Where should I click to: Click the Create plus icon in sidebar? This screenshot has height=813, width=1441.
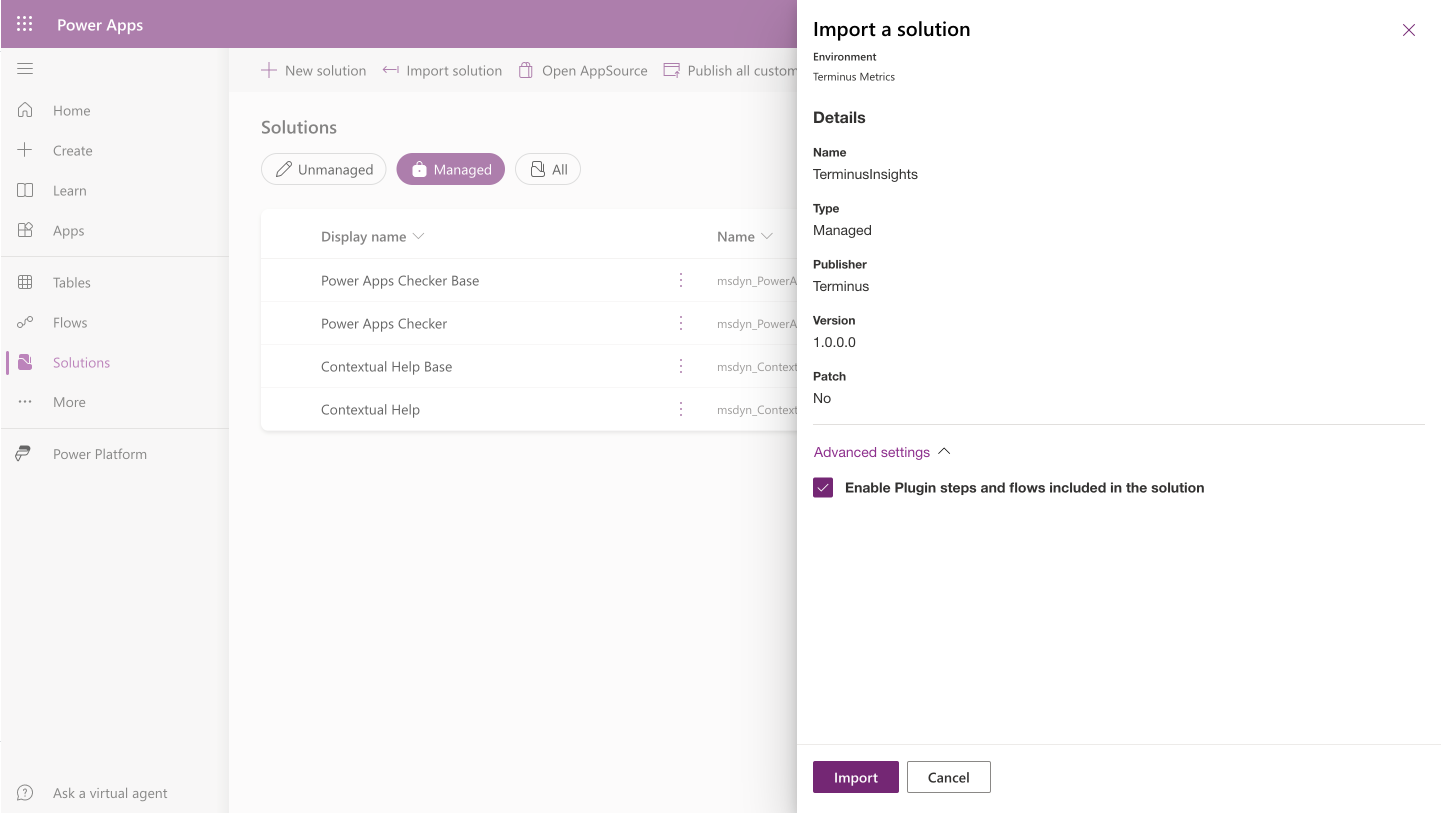point(25,150)
